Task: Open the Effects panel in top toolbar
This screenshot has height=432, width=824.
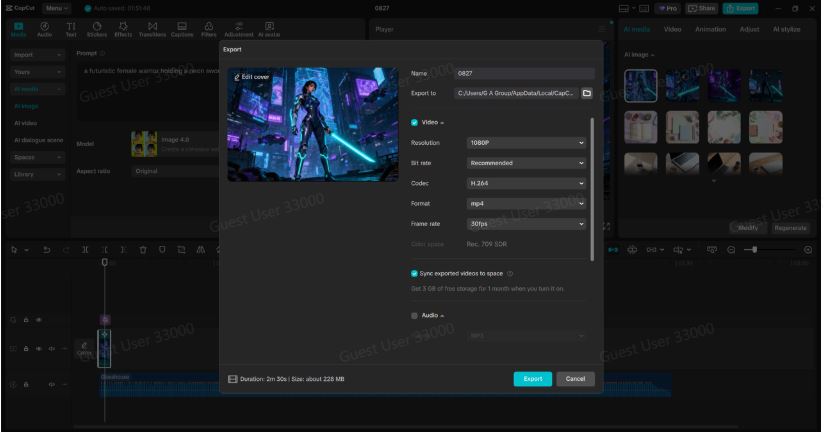Action: (123, 29)
